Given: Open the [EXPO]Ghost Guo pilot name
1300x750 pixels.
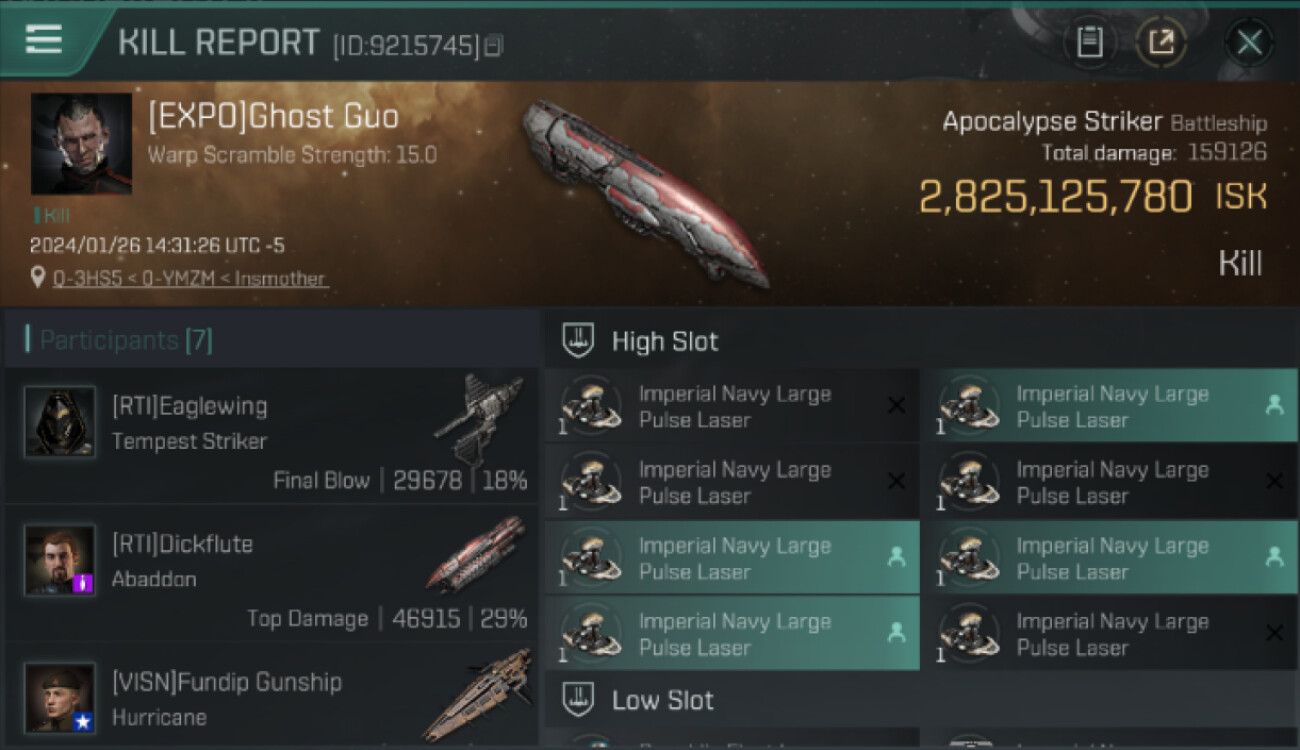Looking at the screenshot, I should [x=273, y=117].
